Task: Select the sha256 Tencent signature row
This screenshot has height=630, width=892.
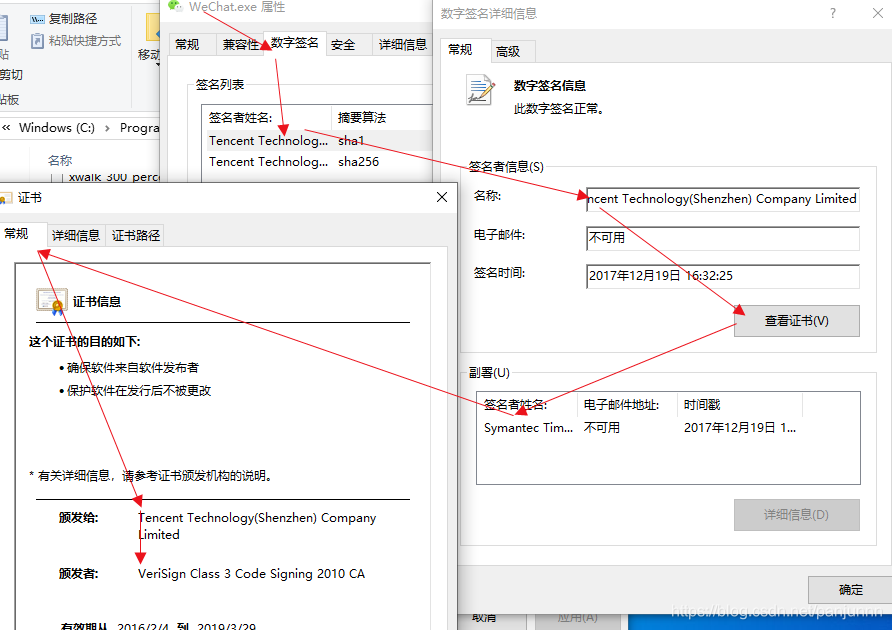Action: [319, 162]
